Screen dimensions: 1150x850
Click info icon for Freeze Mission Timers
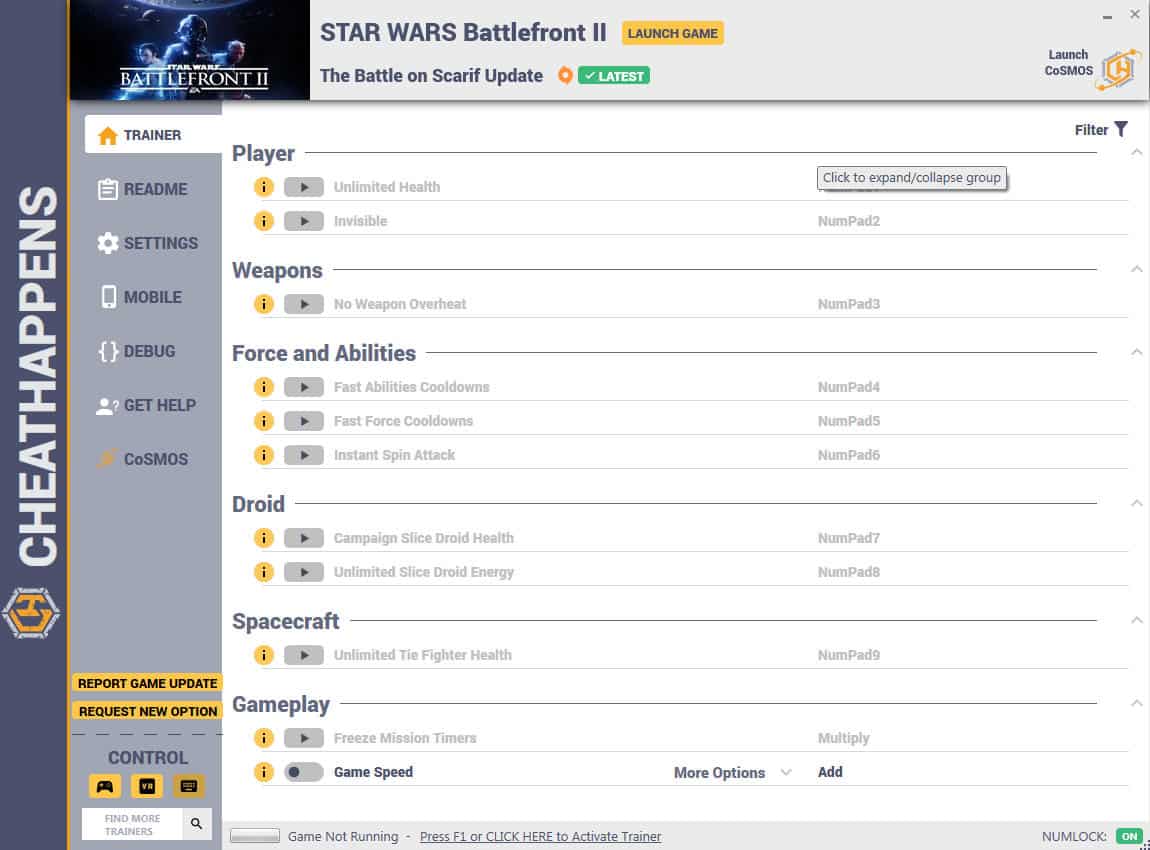coord(263,738)
